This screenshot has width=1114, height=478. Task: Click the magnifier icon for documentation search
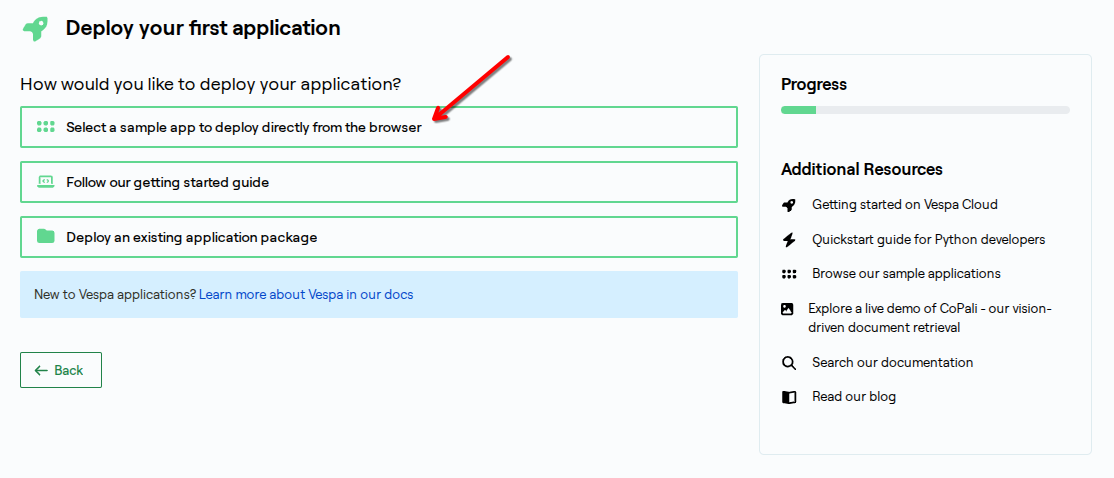point(789,363)
